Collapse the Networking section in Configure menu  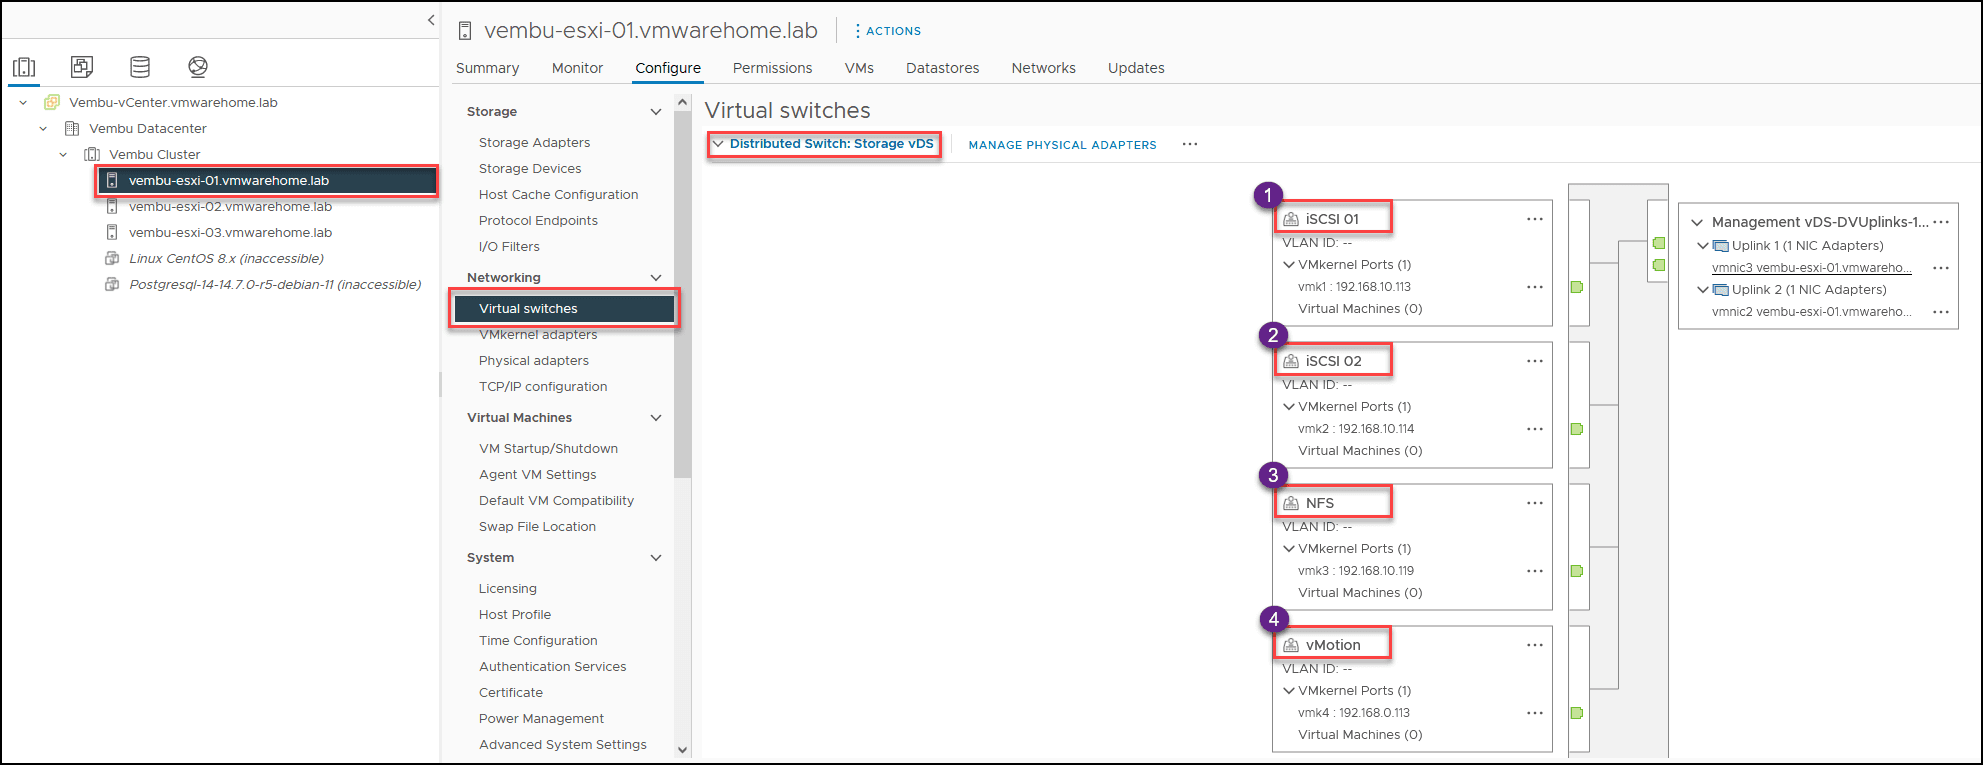tap(656, 278)
